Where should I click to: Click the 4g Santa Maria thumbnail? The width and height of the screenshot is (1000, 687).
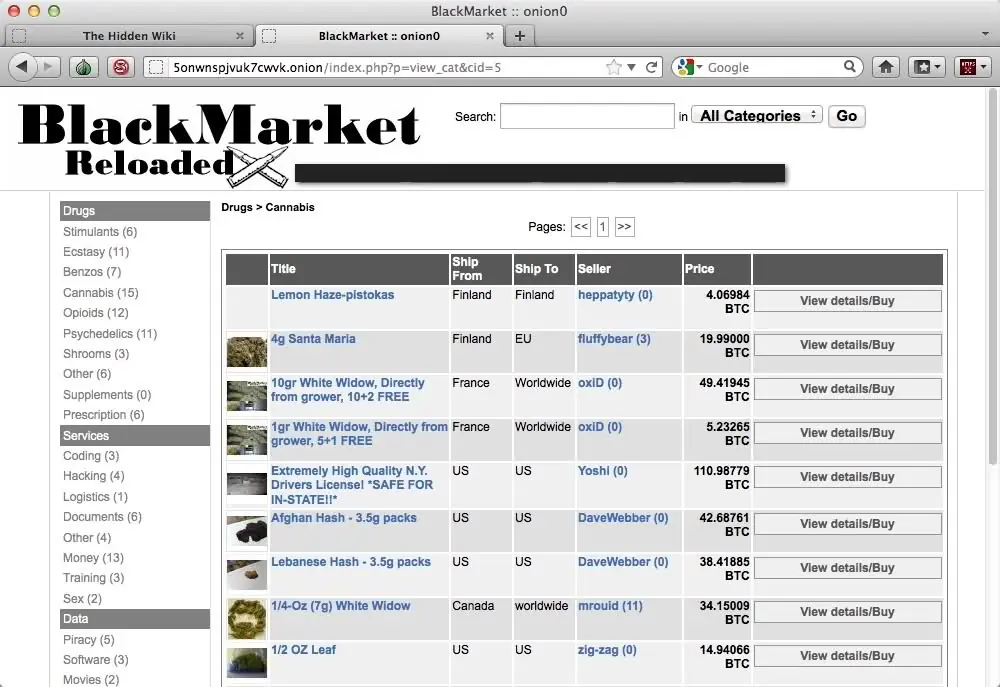coord(247,352)
